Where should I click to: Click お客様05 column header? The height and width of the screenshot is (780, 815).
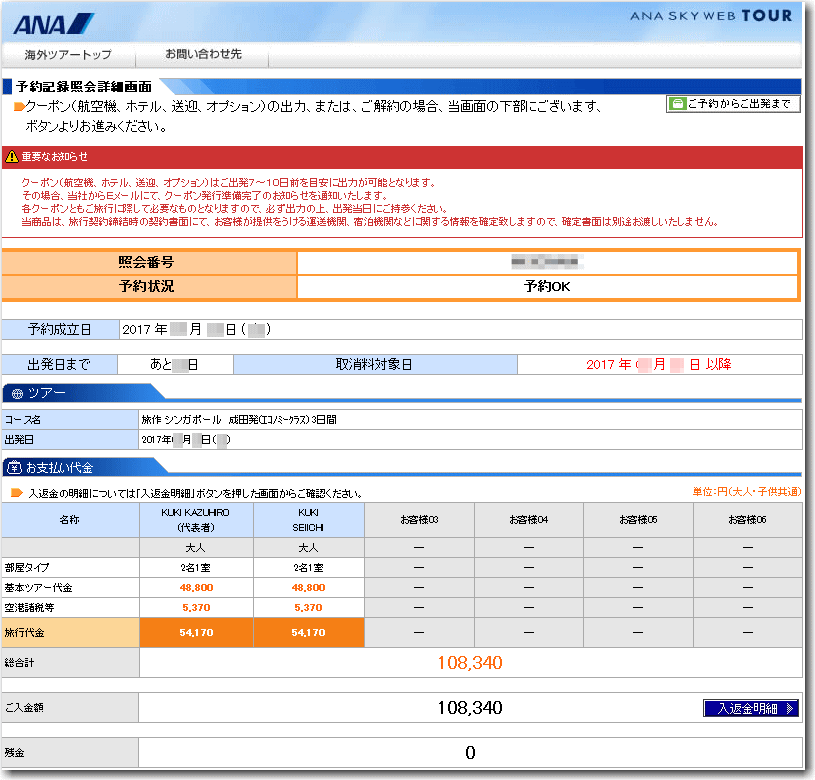coord(638,520)
